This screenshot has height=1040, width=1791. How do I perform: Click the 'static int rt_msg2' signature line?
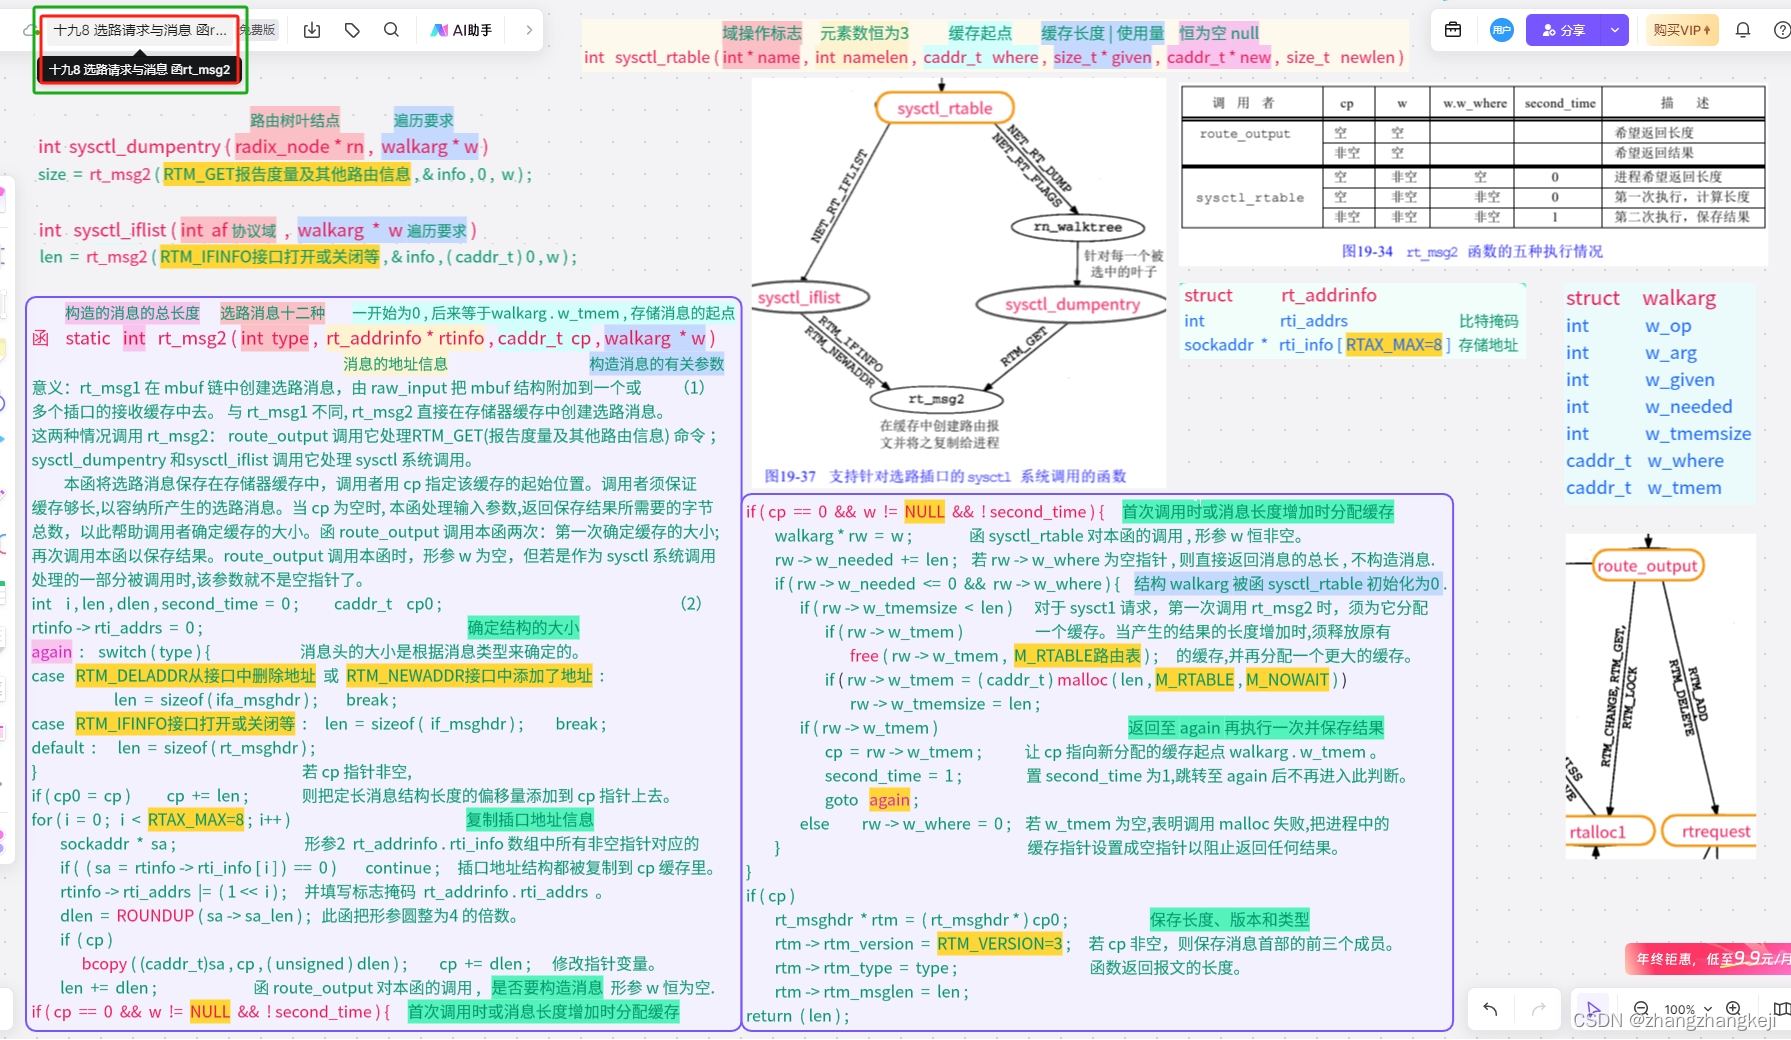391,338
